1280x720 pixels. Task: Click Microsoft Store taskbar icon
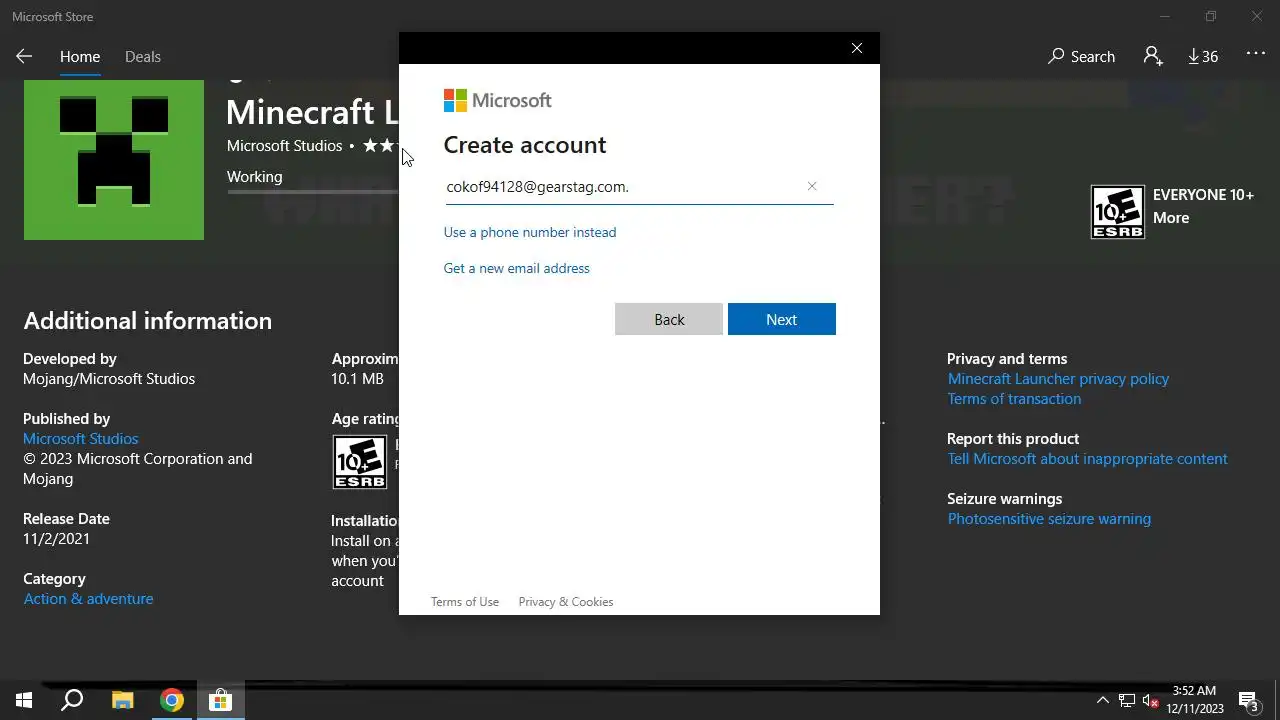[x=220, y=700]
